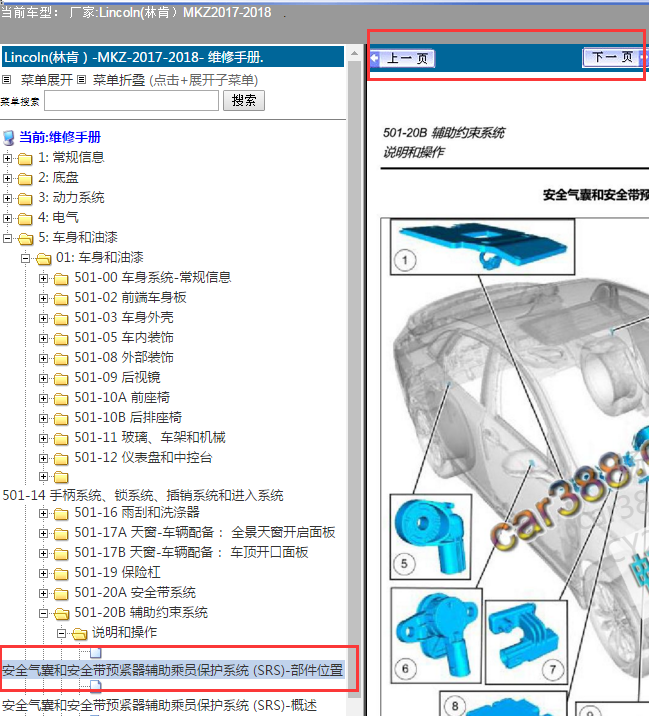Click the tree panel scrollbar up arrow
This screenshot has width=649, height=716.
click(354, 54)
